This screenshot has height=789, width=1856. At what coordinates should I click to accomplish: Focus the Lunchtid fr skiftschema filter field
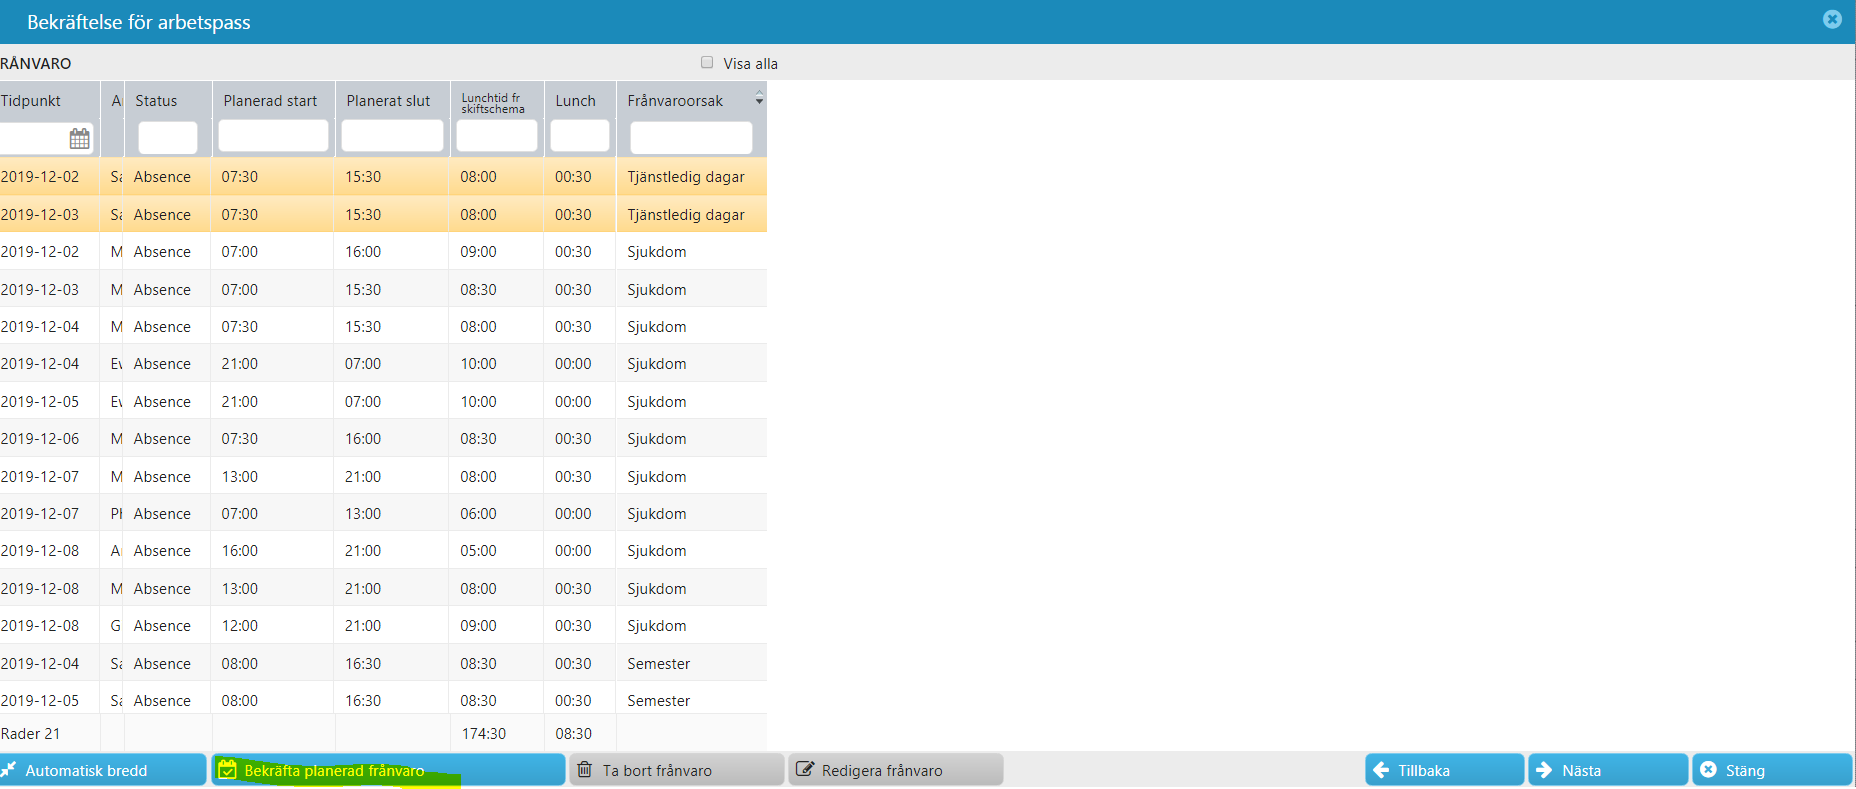[x=497, y=136]
